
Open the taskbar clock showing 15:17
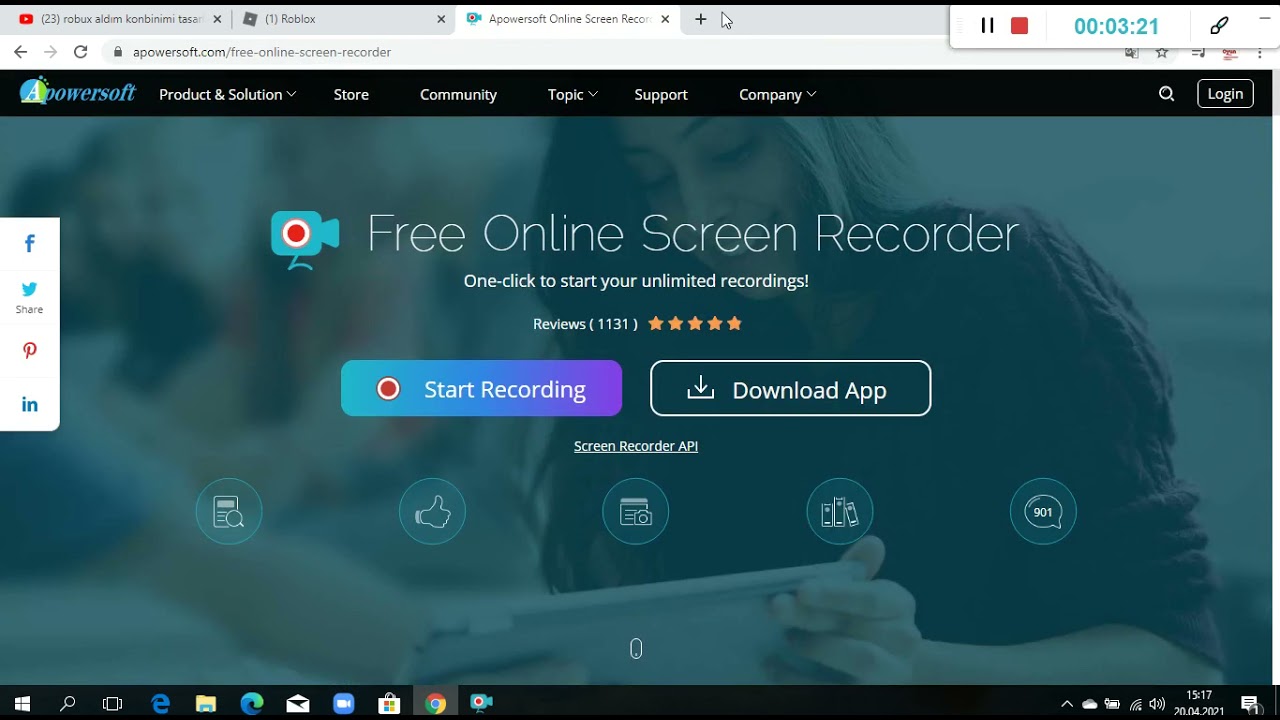(1200, 703)
